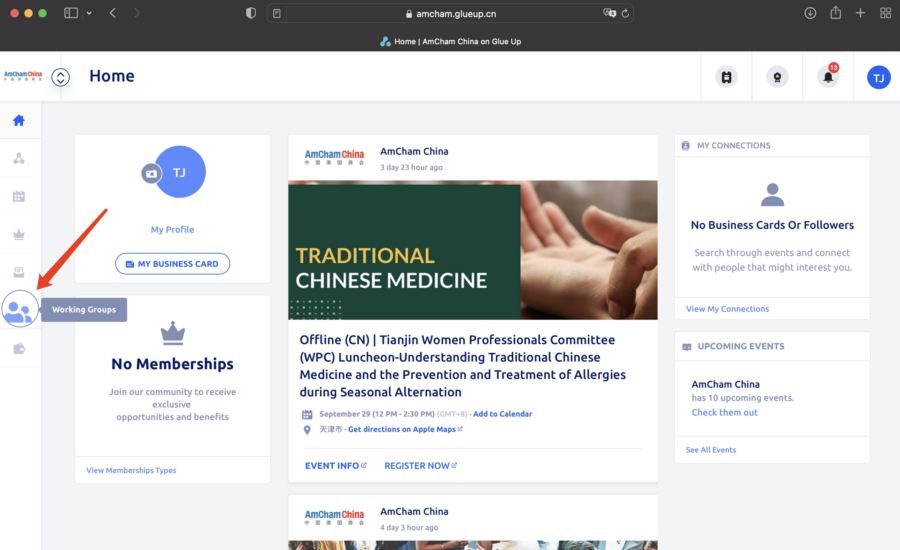The height and width of the screenshot is (550, 900).
Task: Click the community network sidebar icon
Action: [x=19, y=158]
